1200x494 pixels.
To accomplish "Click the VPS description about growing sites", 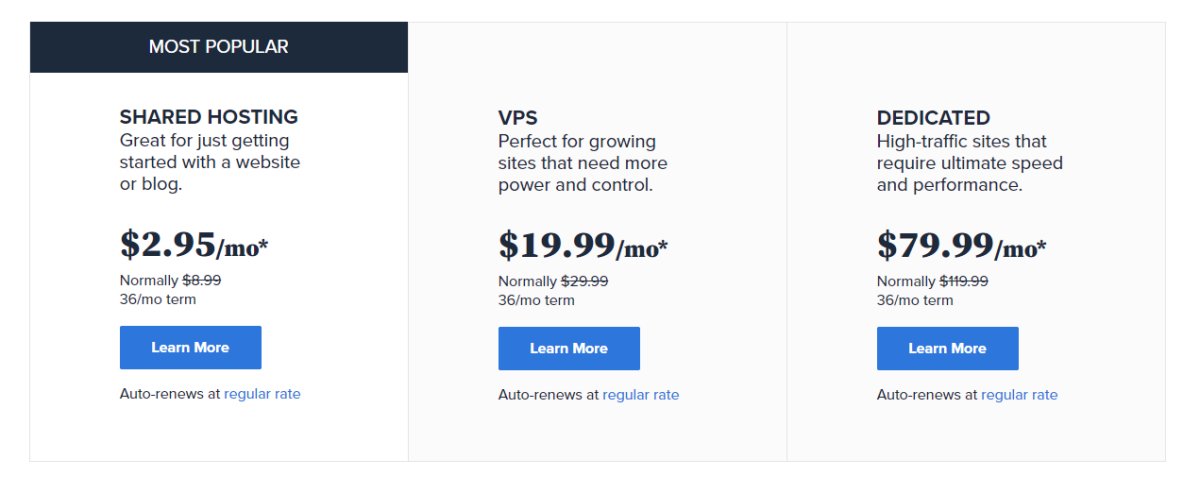I will coord(583,163).
